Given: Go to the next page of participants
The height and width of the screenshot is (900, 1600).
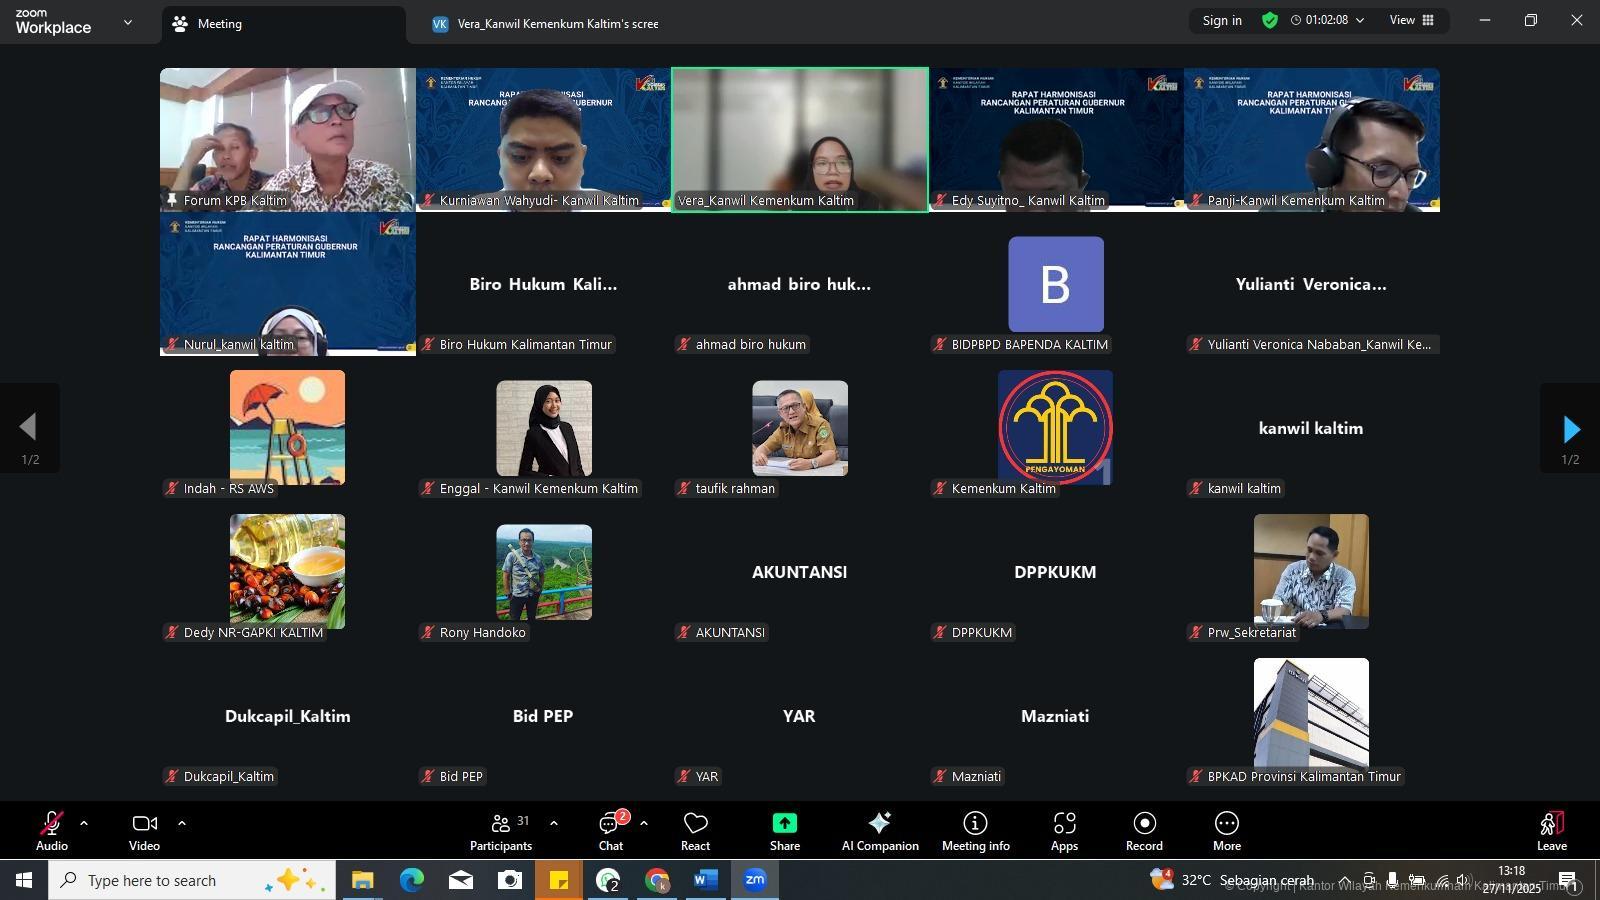Looking at the screenshot, I should (x=1570, y=430).
